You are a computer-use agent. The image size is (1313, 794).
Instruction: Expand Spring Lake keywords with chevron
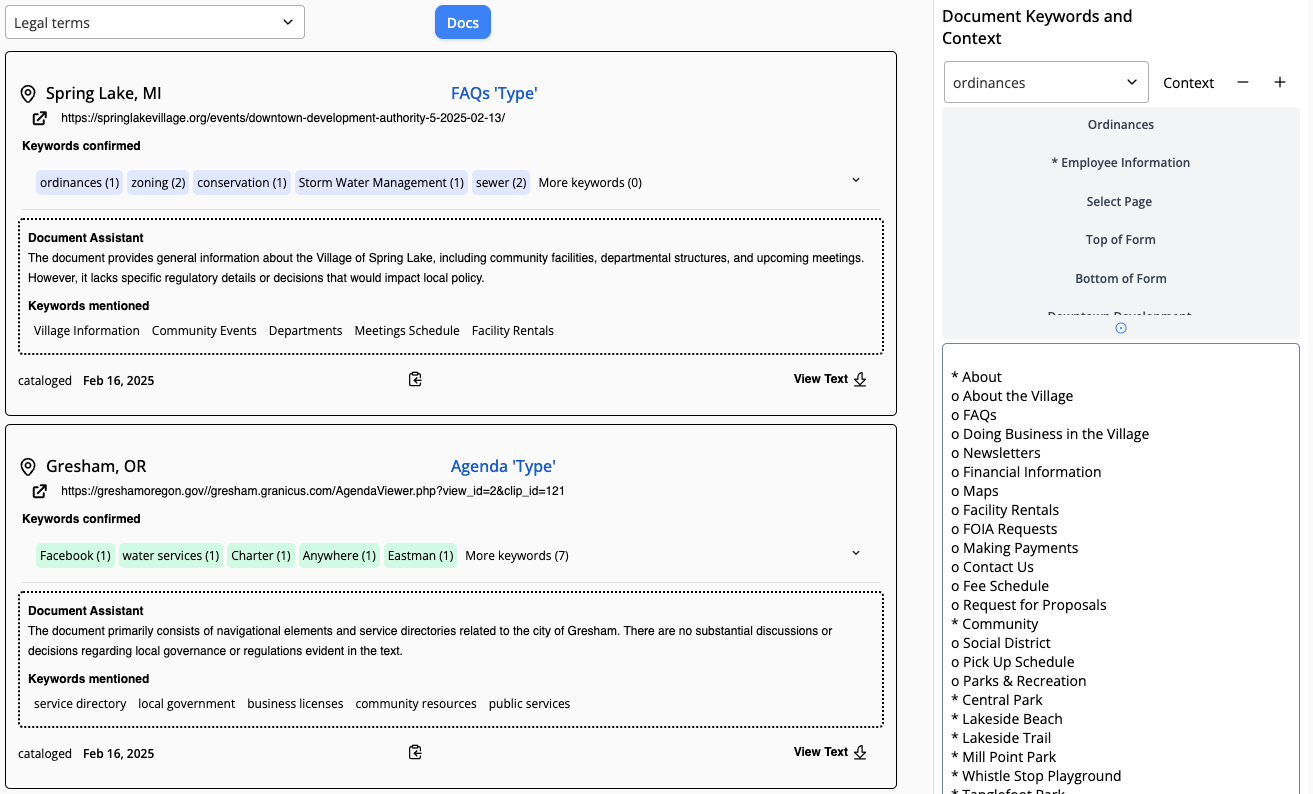pos(856,180)
